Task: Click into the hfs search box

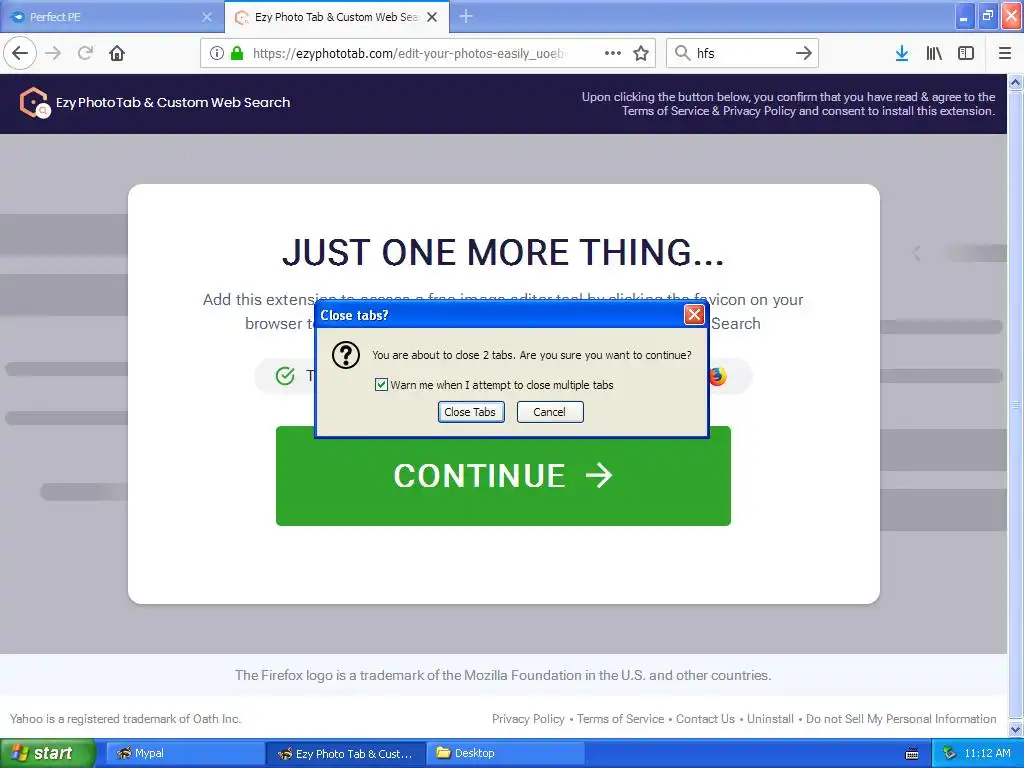Action: [x=743, y=53]
